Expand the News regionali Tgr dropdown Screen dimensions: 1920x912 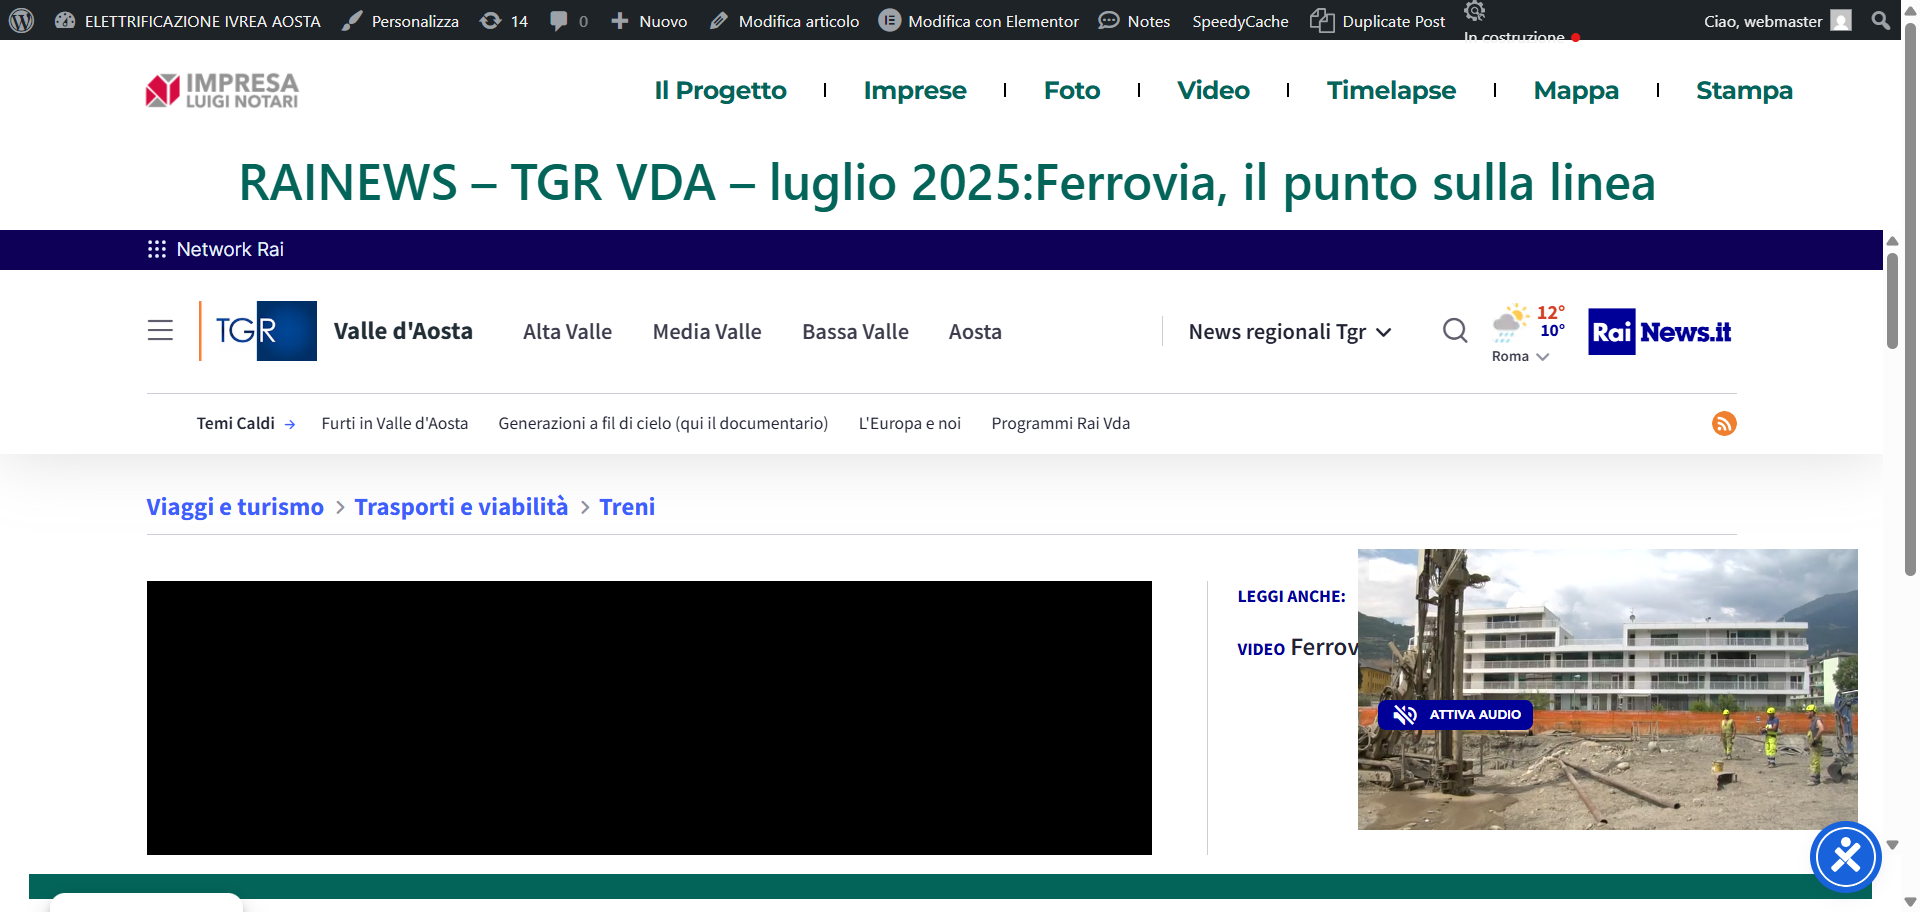1289,332
